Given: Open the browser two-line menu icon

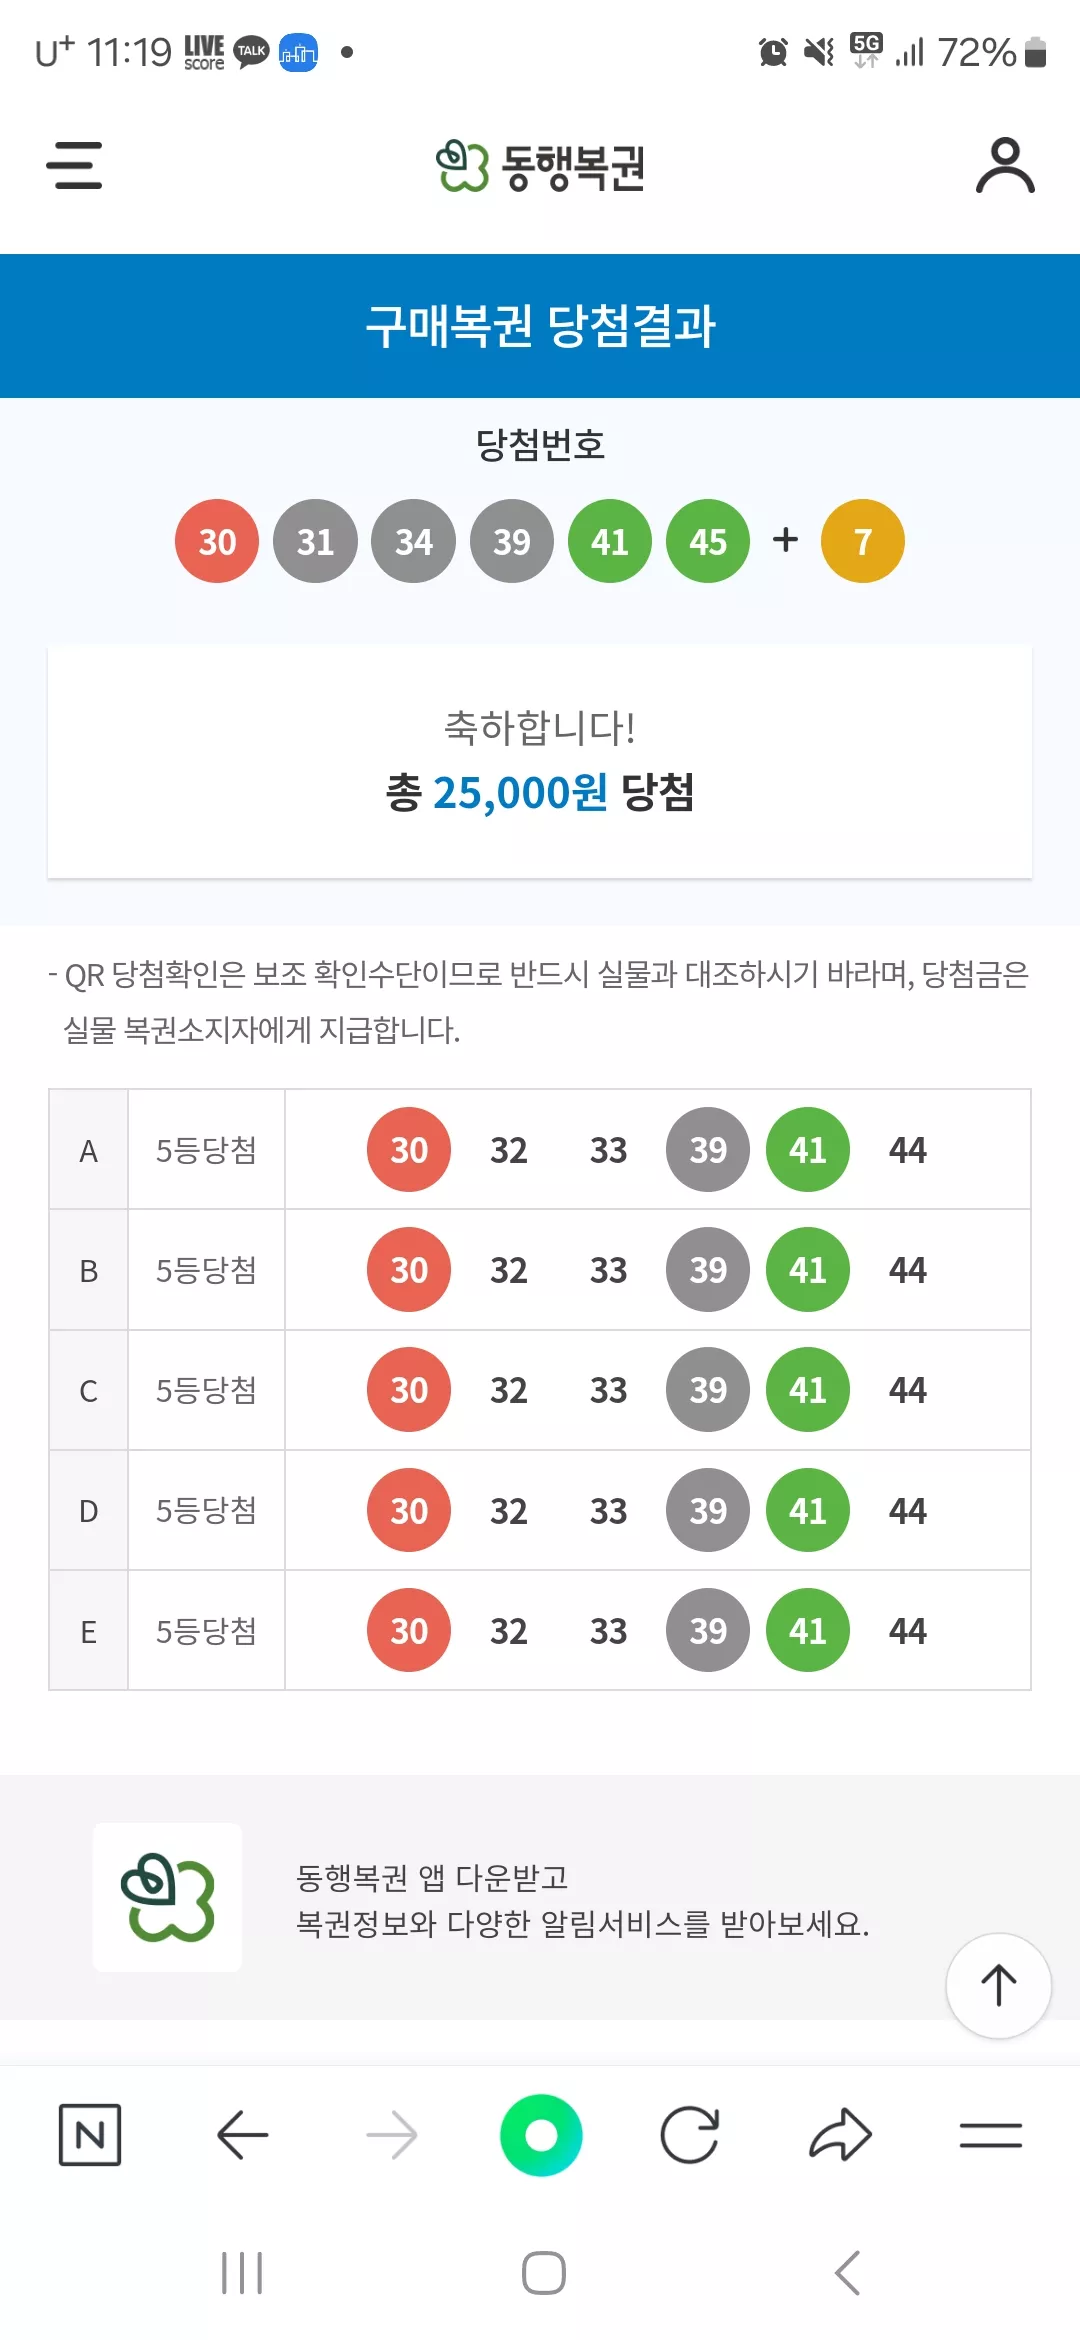Looking at the screenshot, I should tap(990, 2135).
